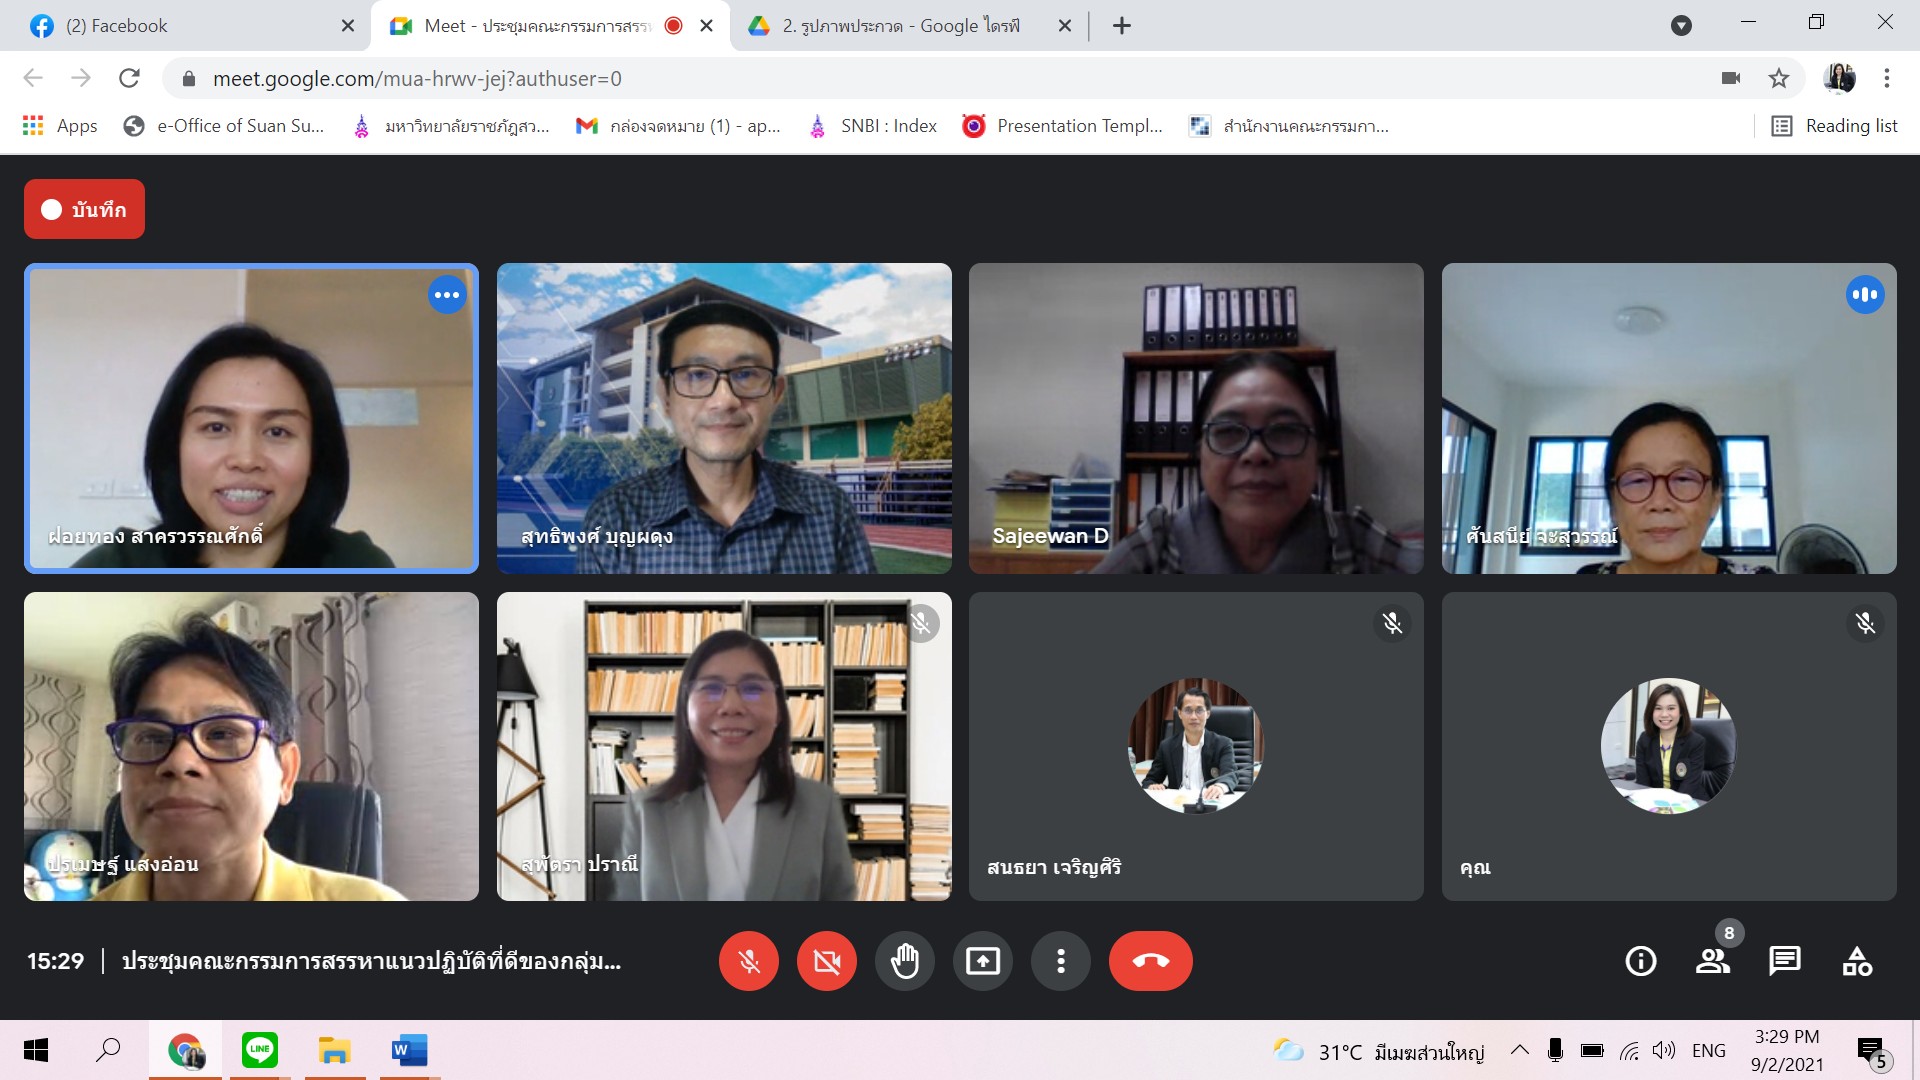The width and height of the screenshot is (1920, 1080).
Task: Bookmark this page with the star icon
Action: [x=1778, y=78]
